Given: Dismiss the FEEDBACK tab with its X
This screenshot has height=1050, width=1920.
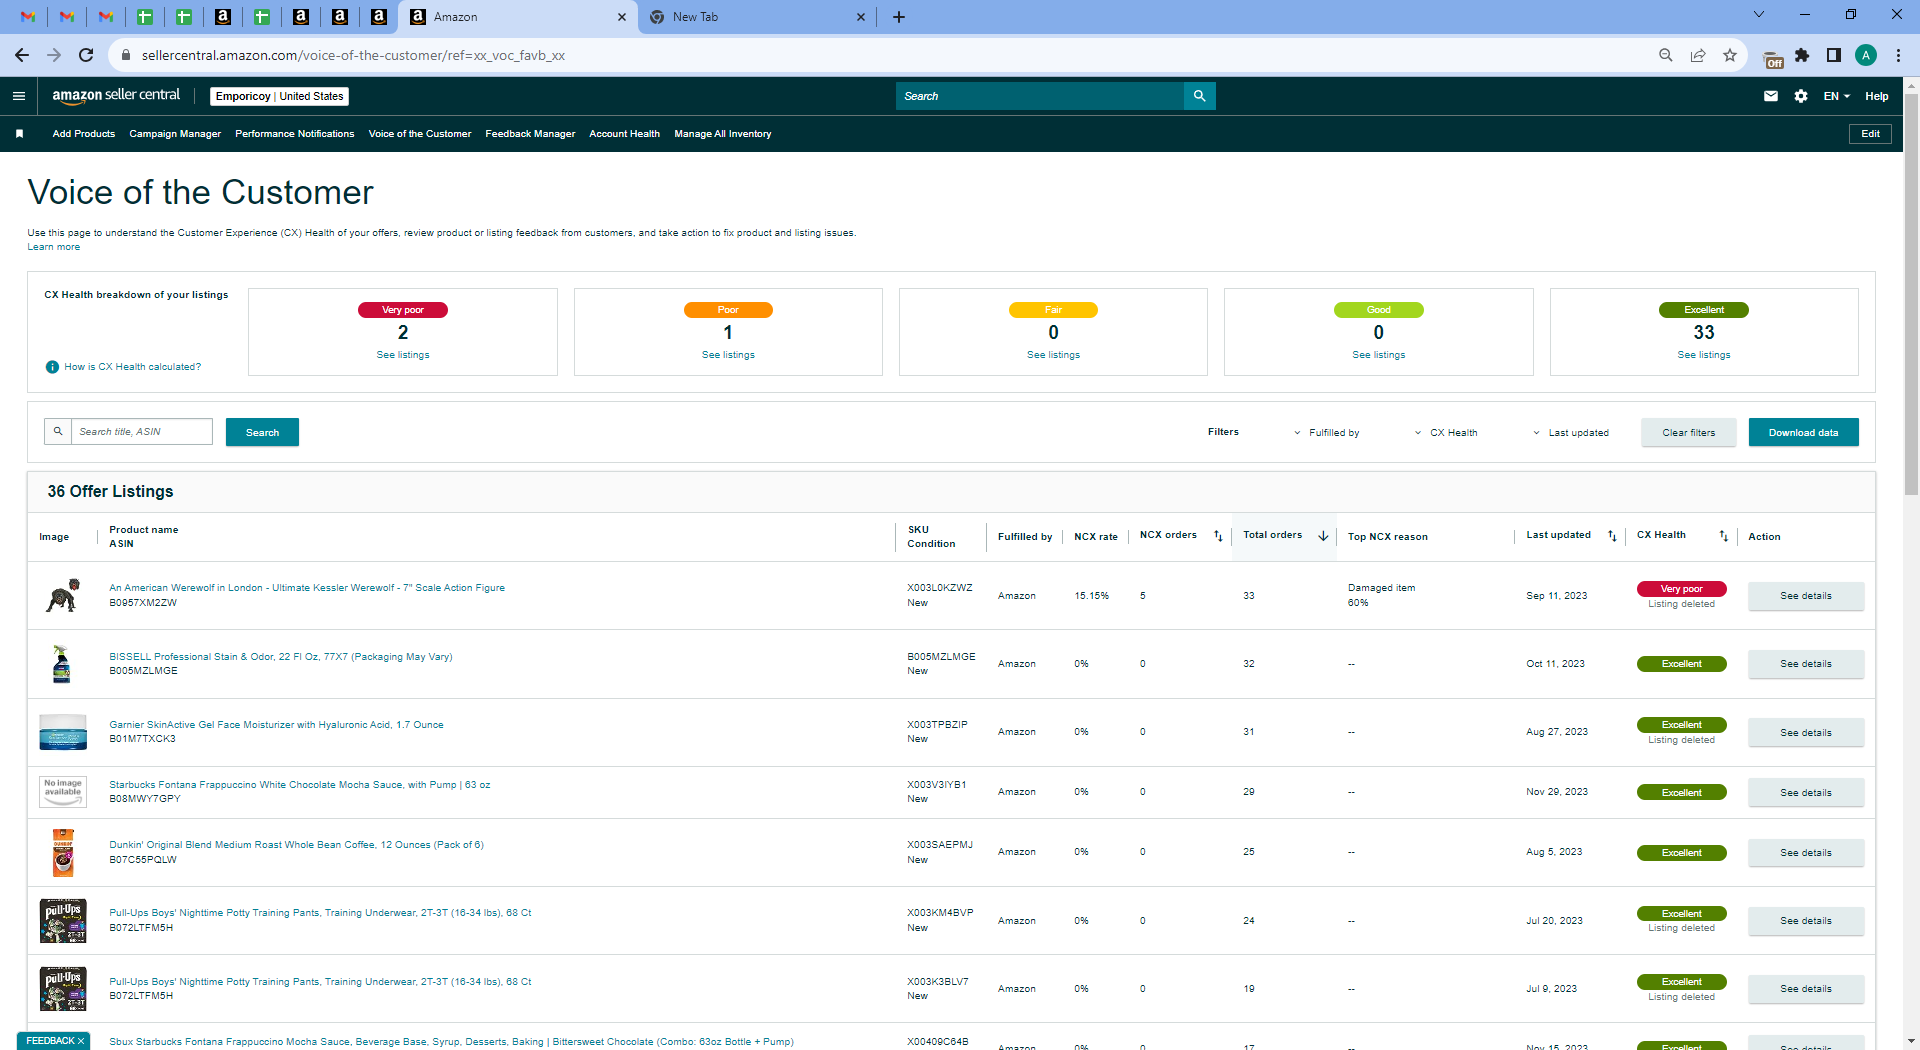Looking at the screenshot, I should click(x=81, y=1041).
